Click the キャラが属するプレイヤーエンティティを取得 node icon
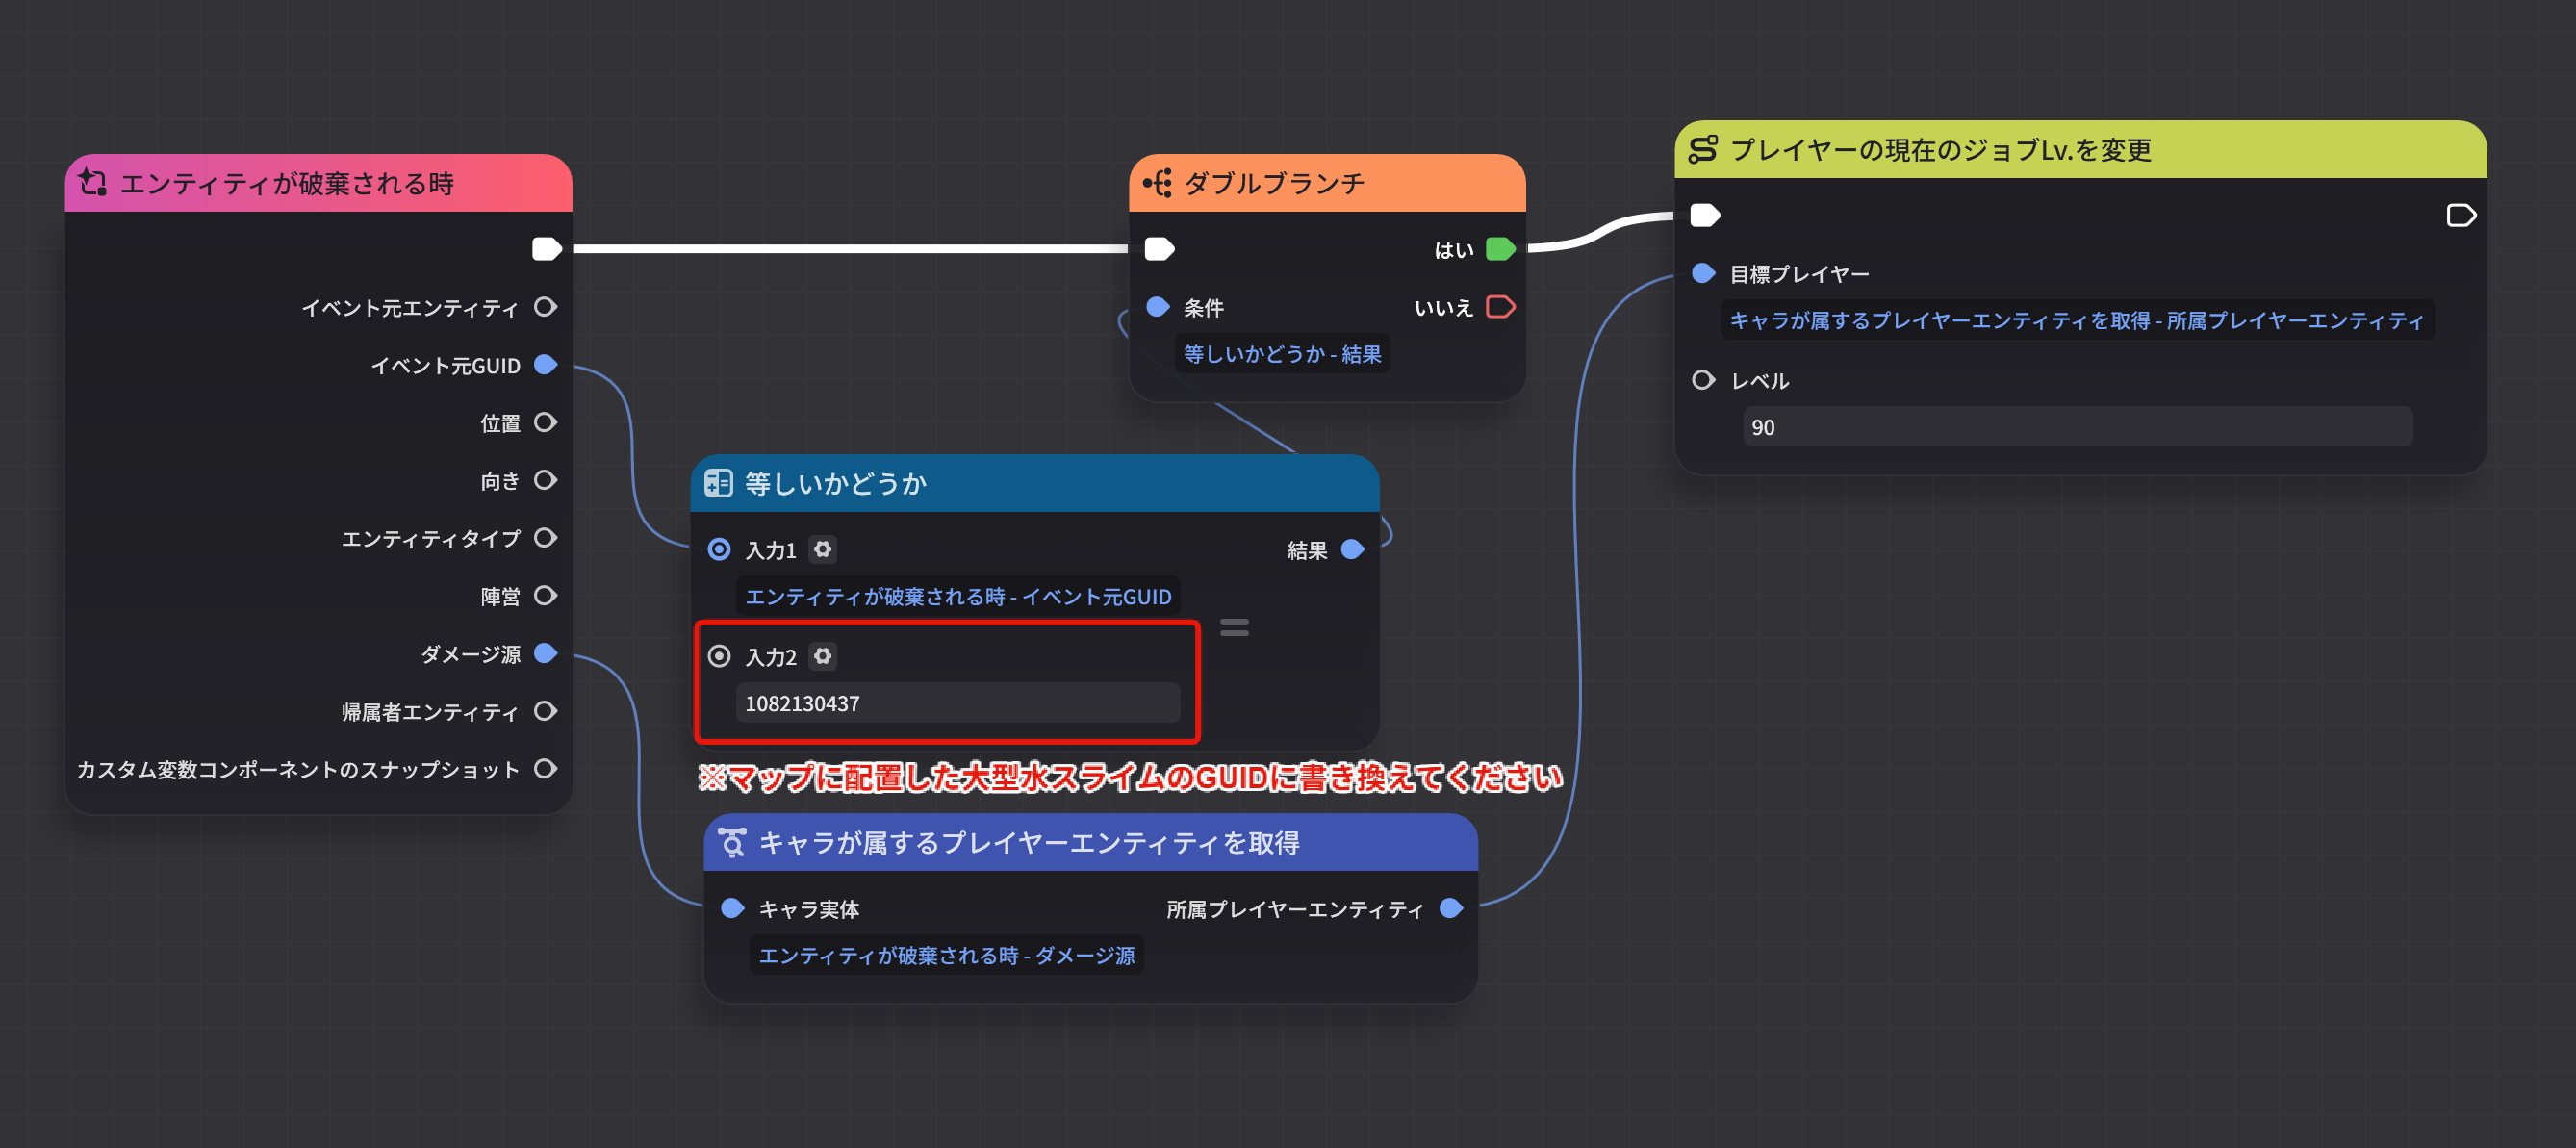2576x1148 pixels. pyautogui.click(x=735, y=841)
